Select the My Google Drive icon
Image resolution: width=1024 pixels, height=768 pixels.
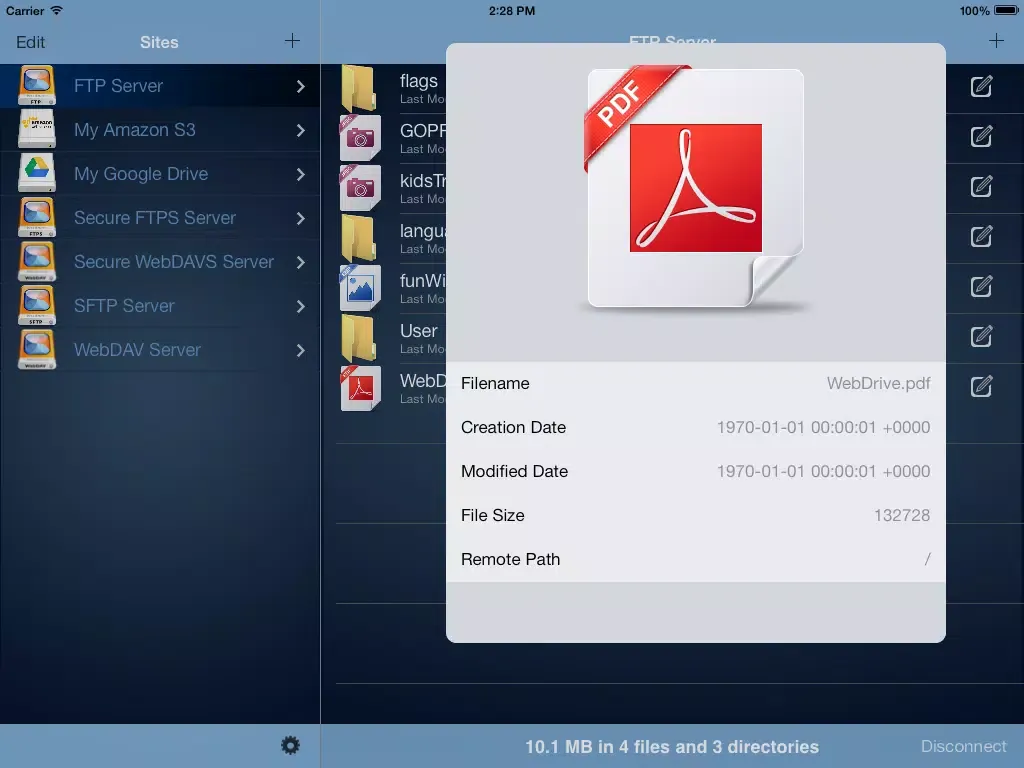pos(37,173)
